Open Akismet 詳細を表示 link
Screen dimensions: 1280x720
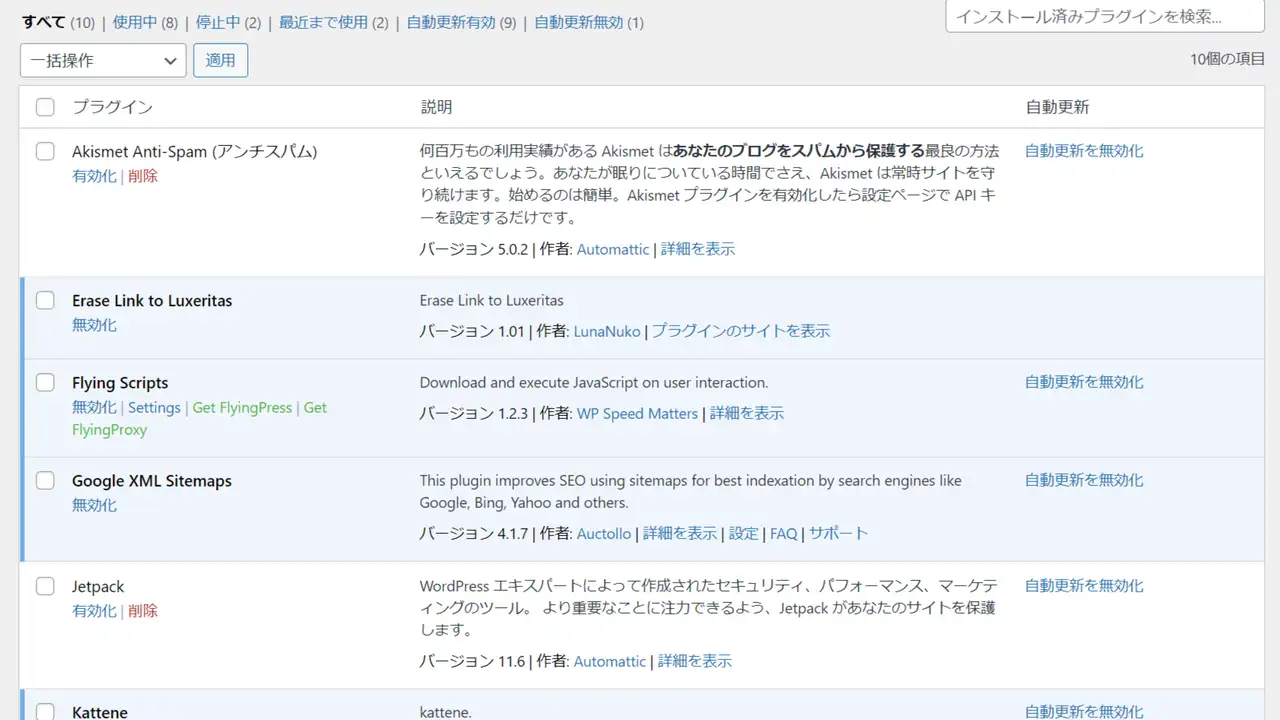[698, 249]
